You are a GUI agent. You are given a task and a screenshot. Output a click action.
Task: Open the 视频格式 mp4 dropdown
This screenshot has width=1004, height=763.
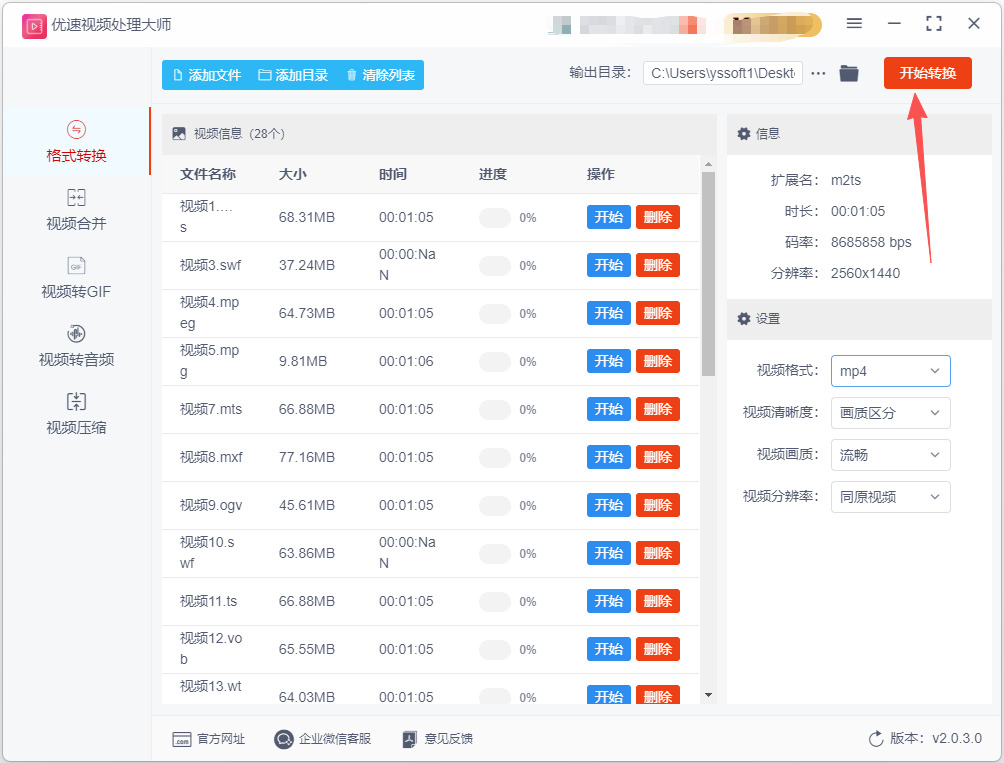tap(891, 371)
